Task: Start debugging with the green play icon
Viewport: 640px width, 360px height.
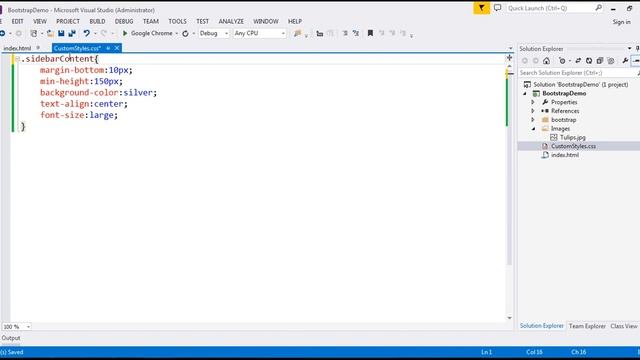Action: click(x=125, y=33)
